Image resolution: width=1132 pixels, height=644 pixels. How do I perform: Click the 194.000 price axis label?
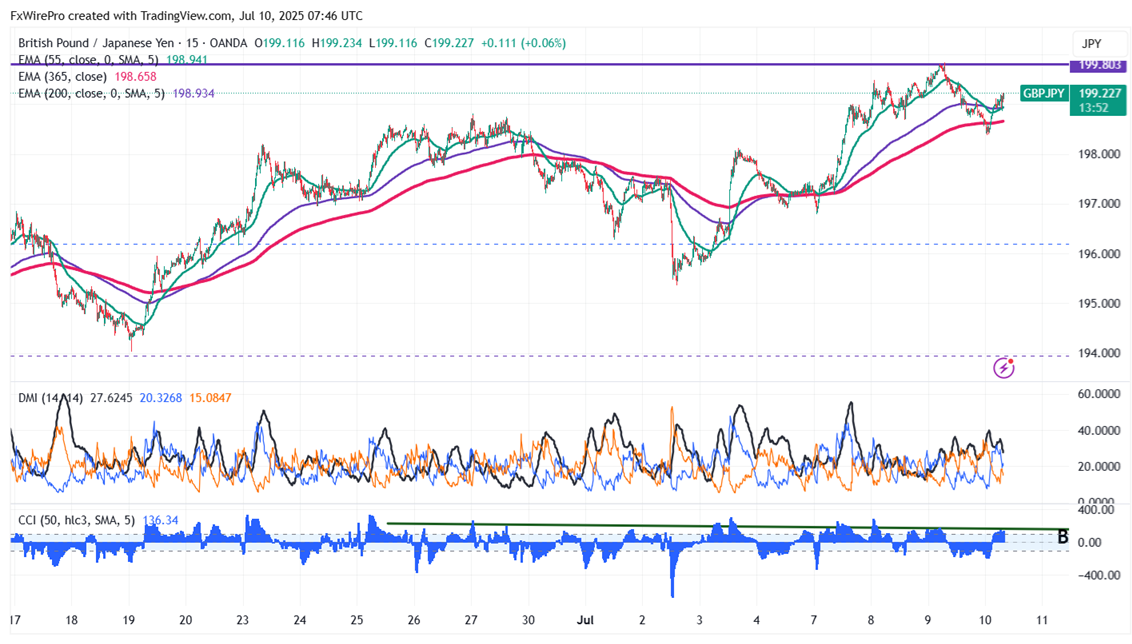point(1099,353)
